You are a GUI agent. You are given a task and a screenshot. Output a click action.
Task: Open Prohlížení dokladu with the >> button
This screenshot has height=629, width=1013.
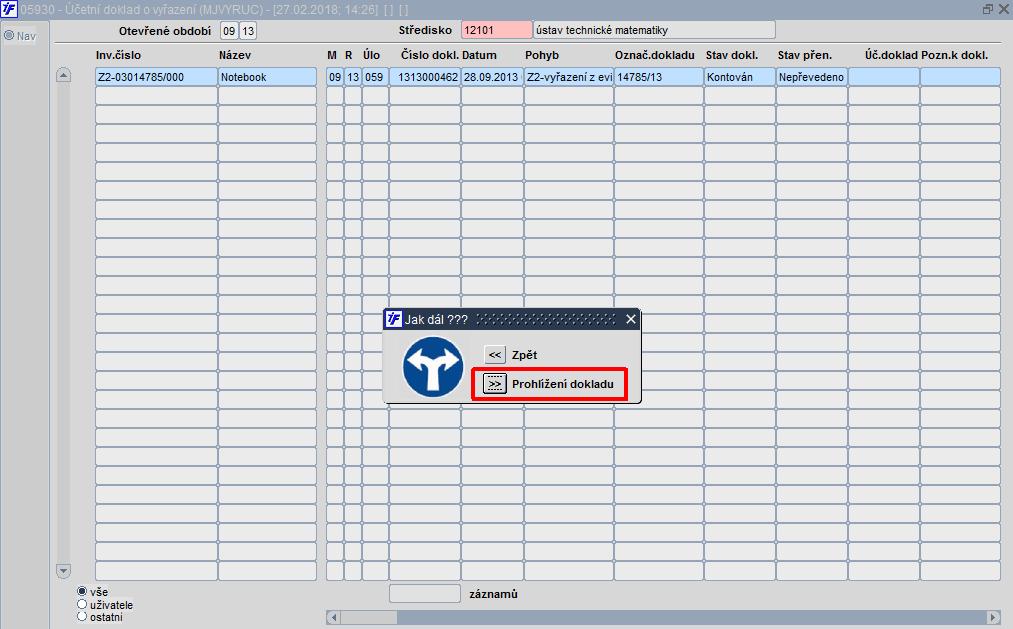coord(495,384)
